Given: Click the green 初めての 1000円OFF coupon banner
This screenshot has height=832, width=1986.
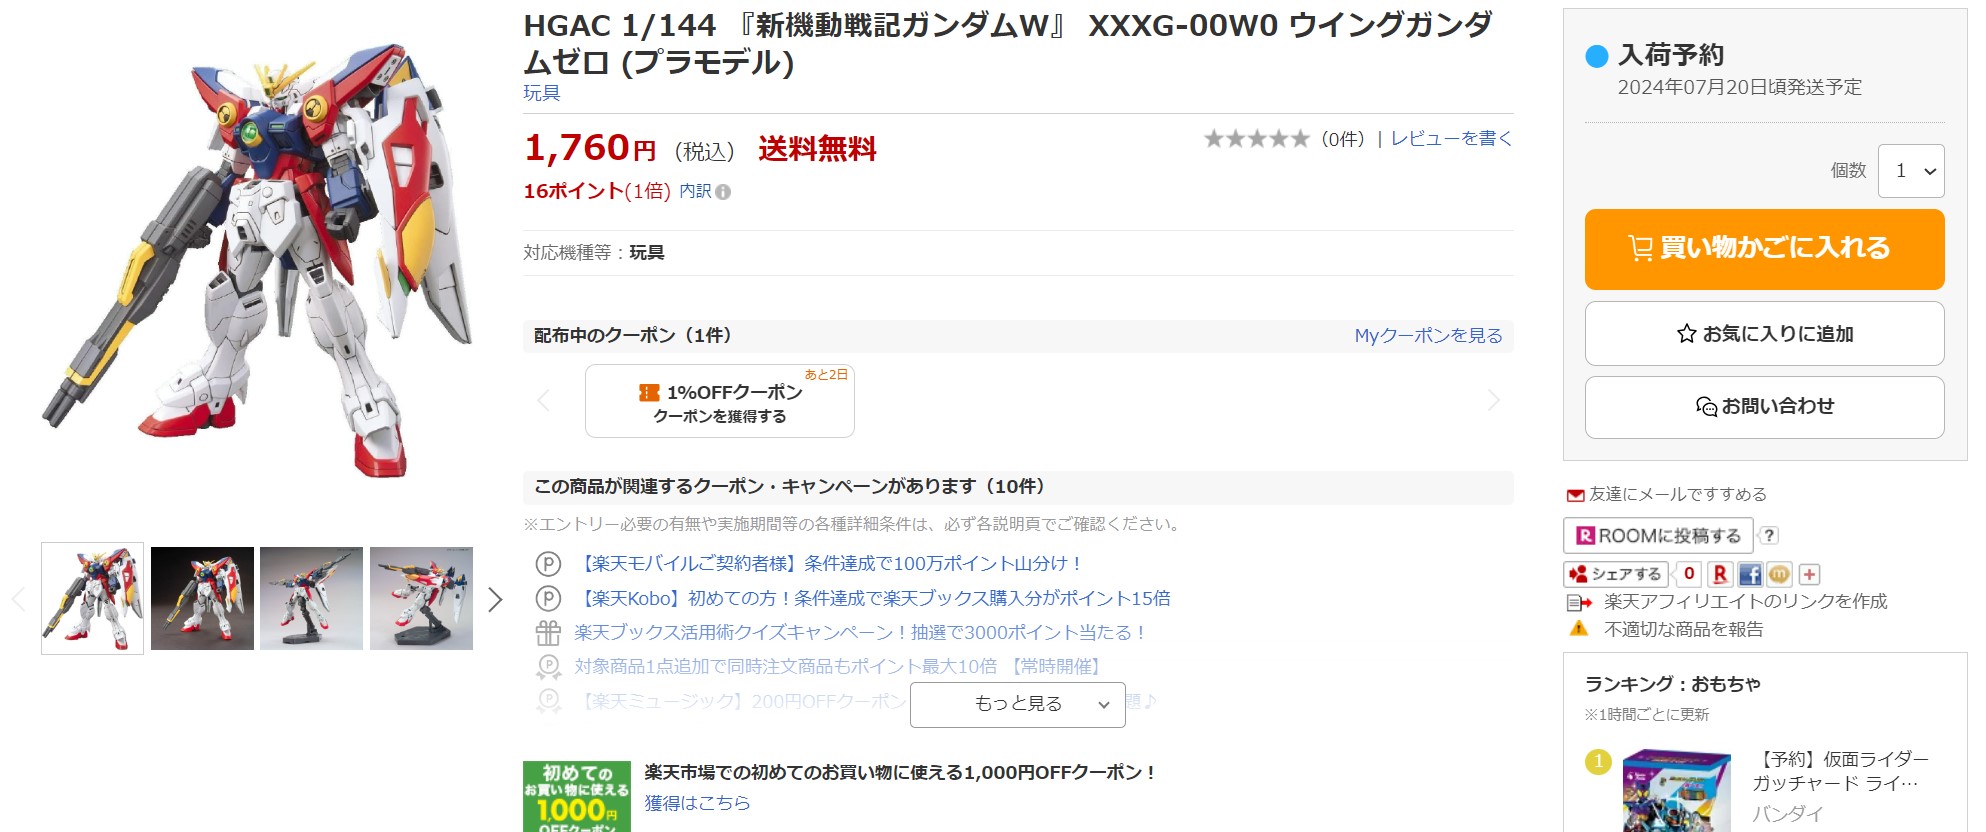Looking at the screenshot, I should pyautogui.click(x=577, y=797).
